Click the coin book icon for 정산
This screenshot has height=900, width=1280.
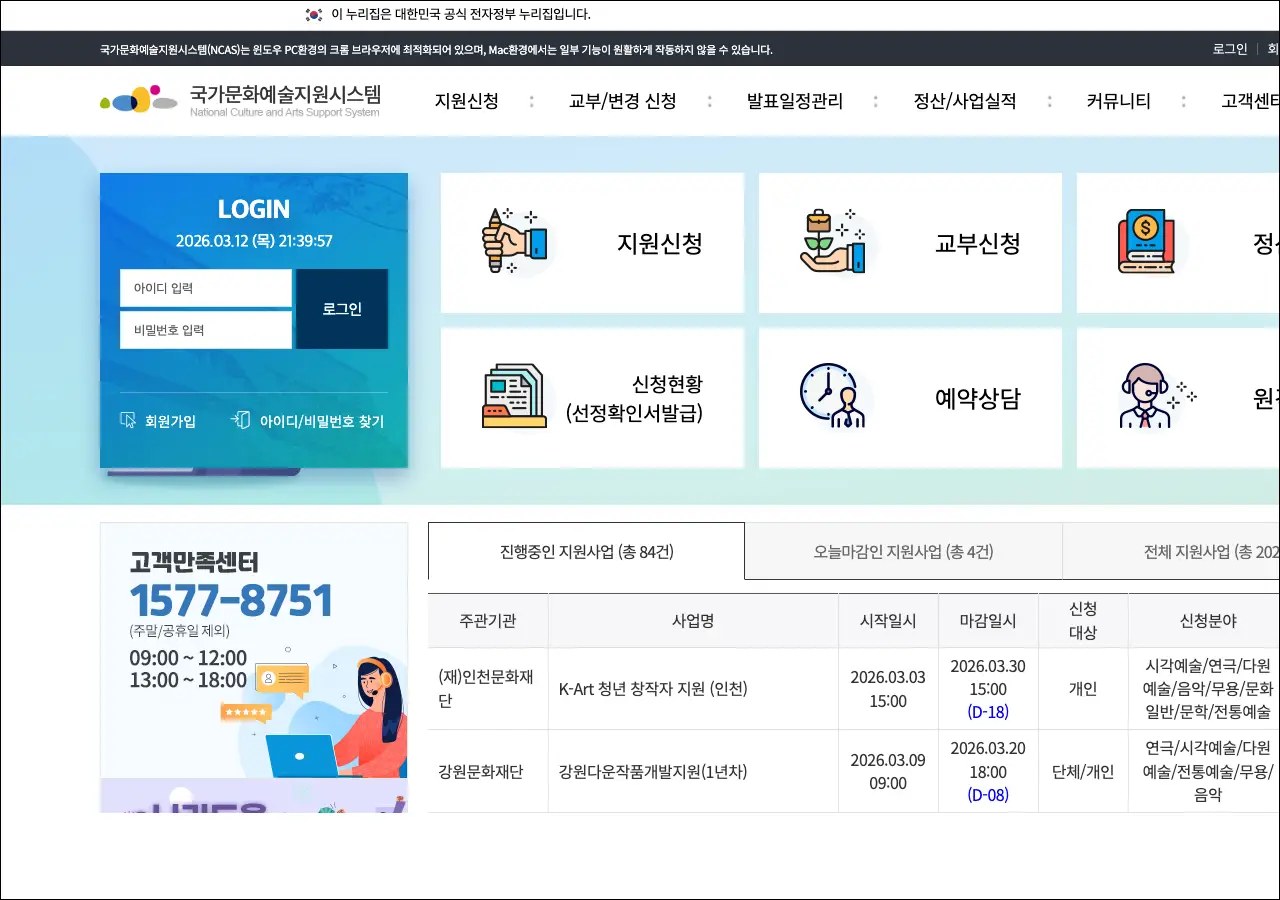click(1146, 242)
